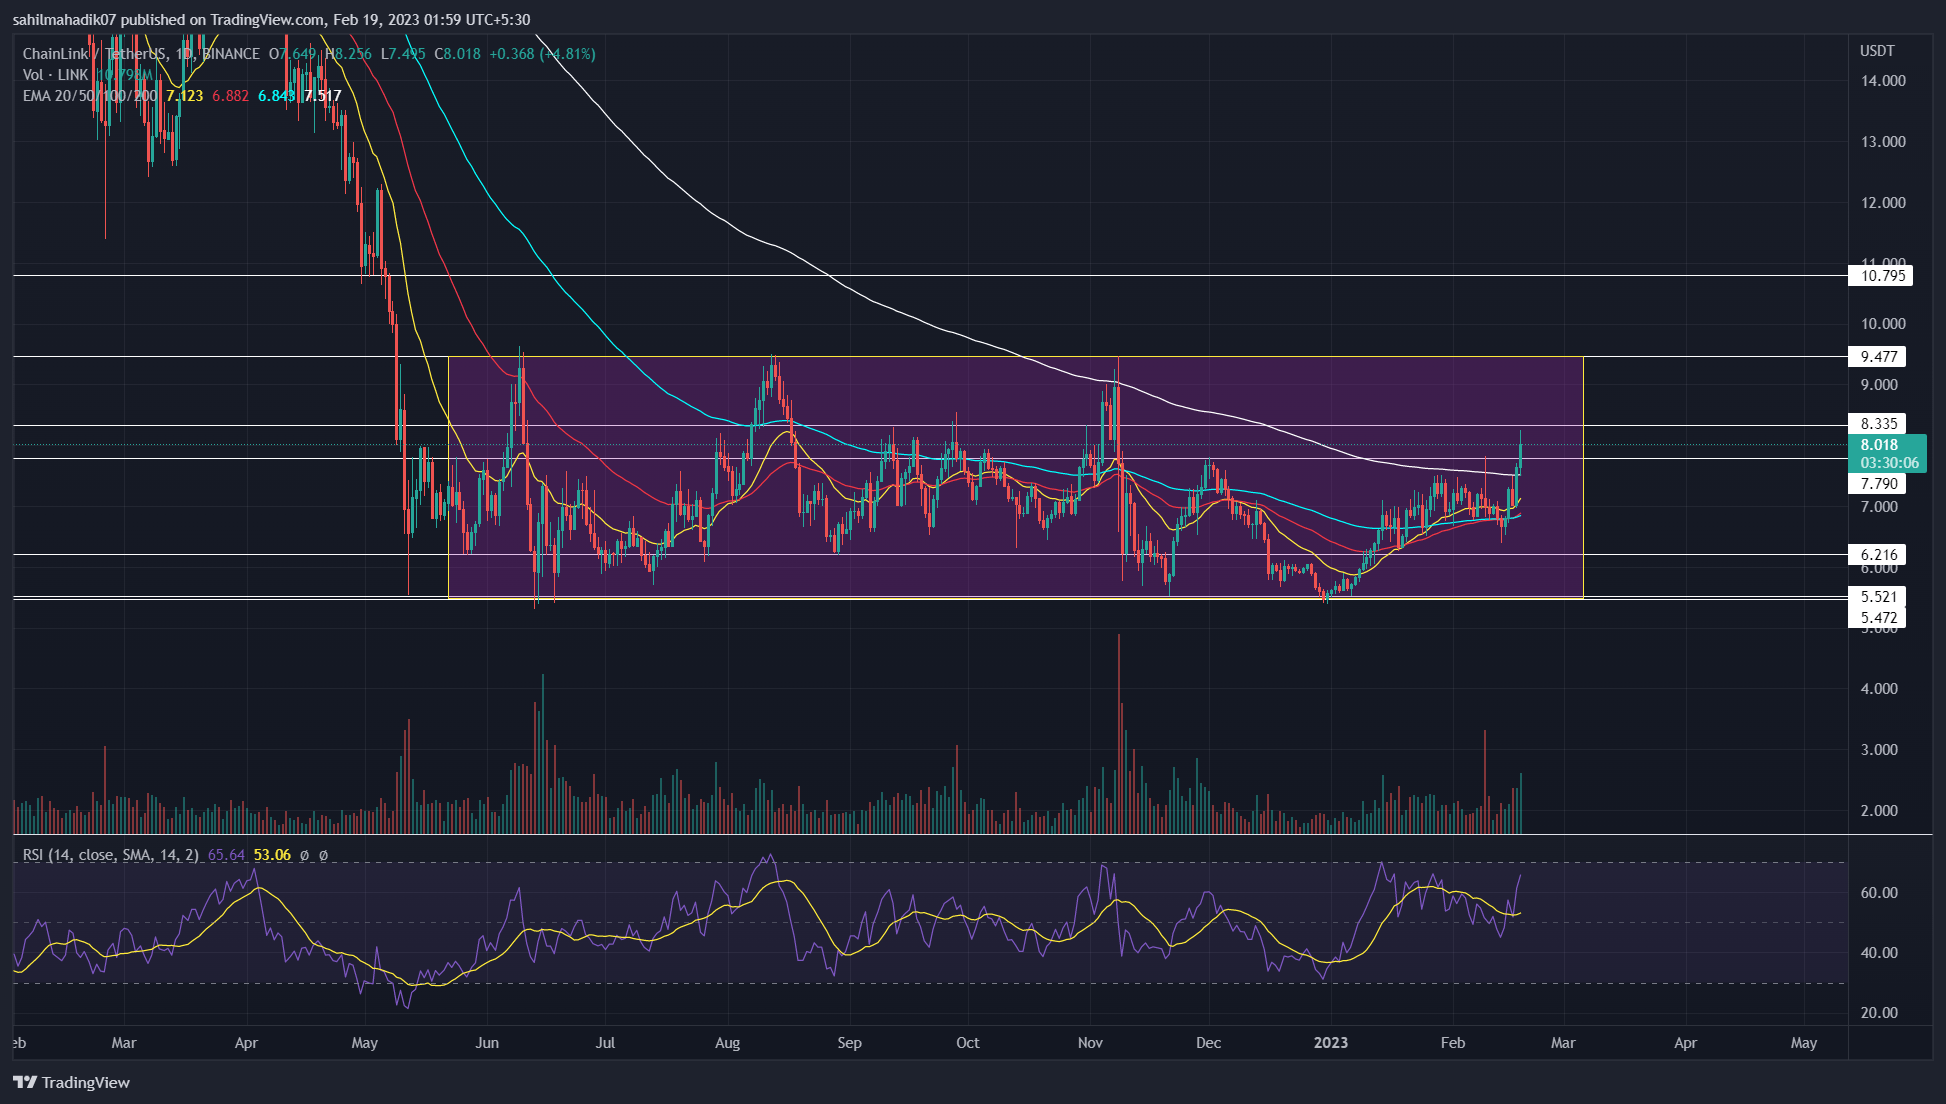Click the 10.795 horizontal line price label

pos(1880,275)
